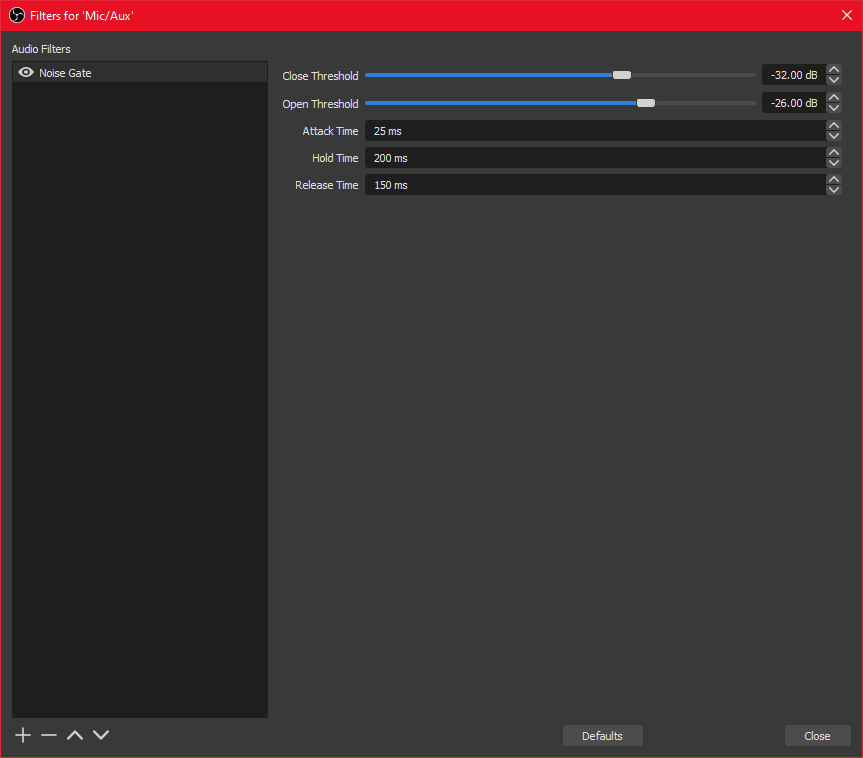
Task: Click the Hold Time label
Action: coord(335,158)
